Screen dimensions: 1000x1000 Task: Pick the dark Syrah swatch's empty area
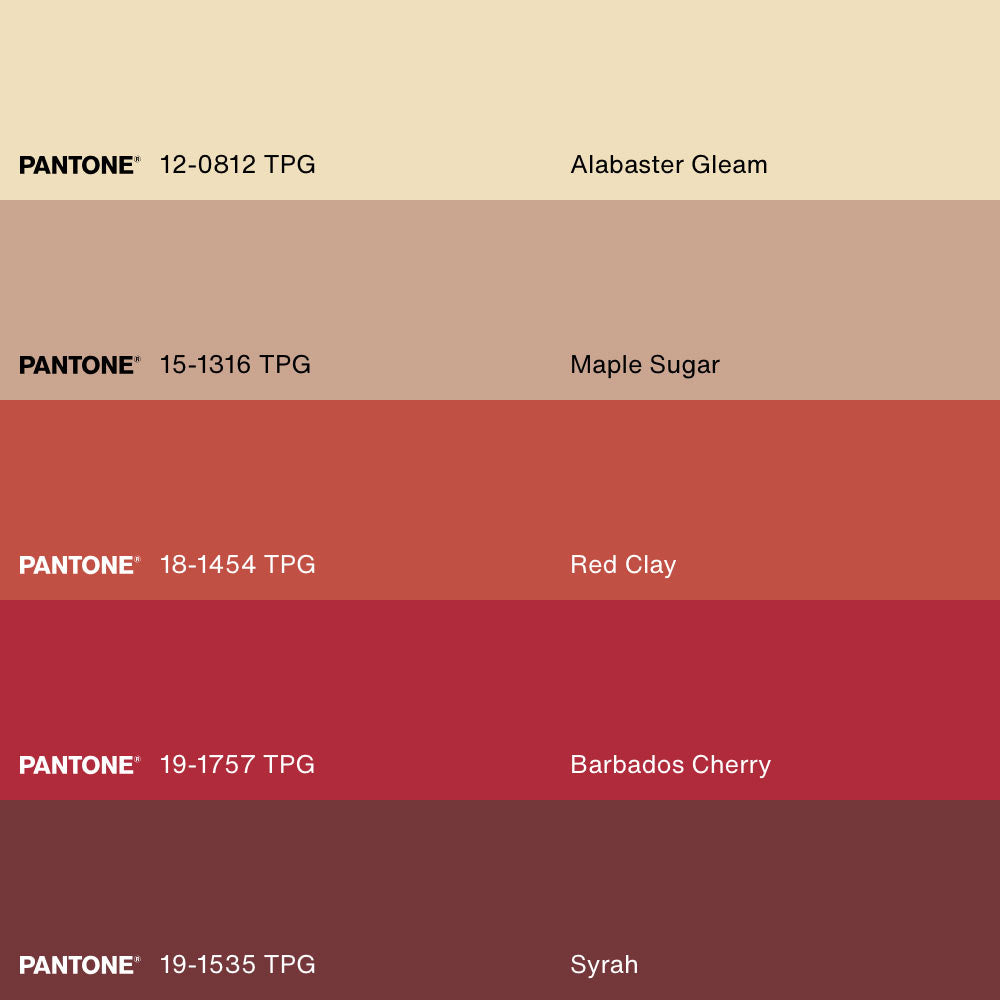point(500,870)
